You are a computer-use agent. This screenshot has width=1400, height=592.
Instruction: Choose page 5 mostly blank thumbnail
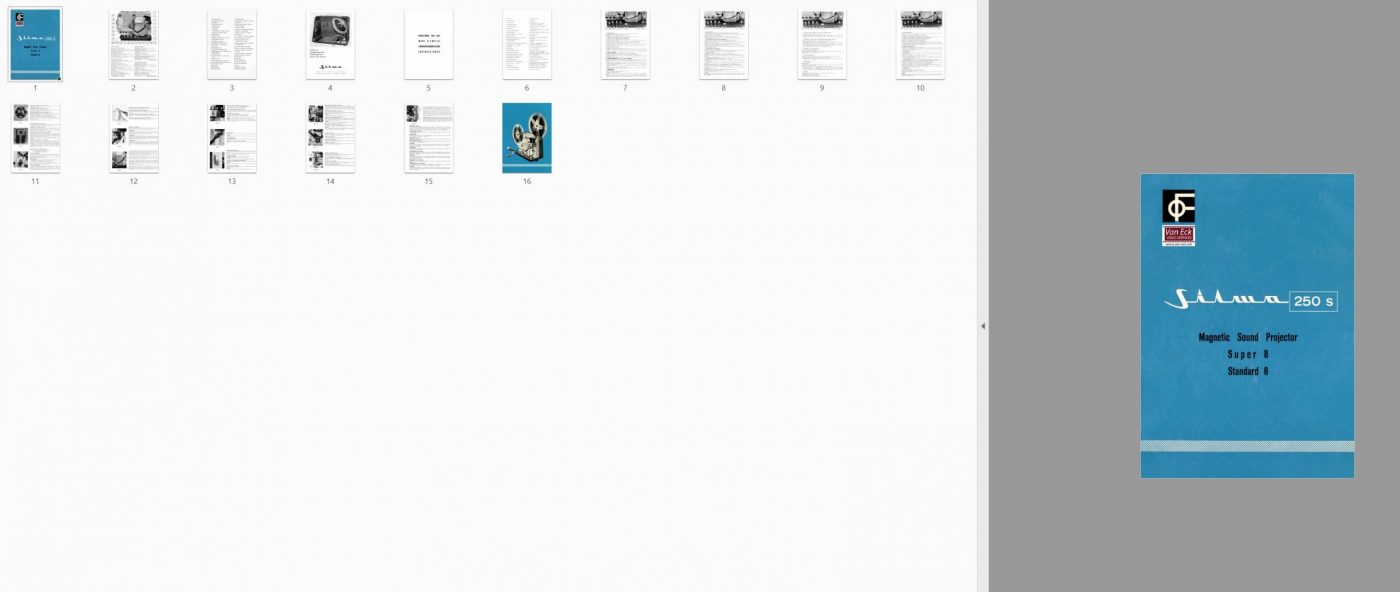click(428, 45)
